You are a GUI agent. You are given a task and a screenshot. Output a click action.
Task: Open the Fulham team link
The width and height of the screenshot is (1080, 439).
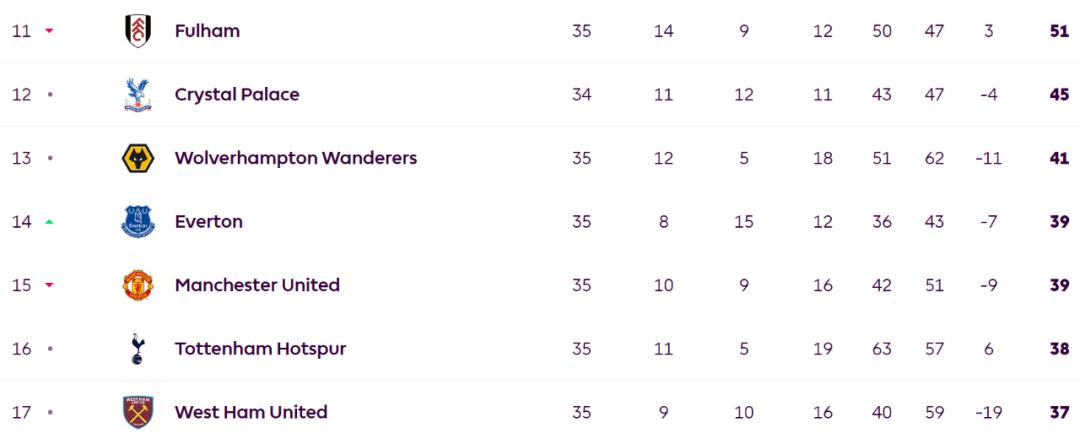[x=207, y=31]
